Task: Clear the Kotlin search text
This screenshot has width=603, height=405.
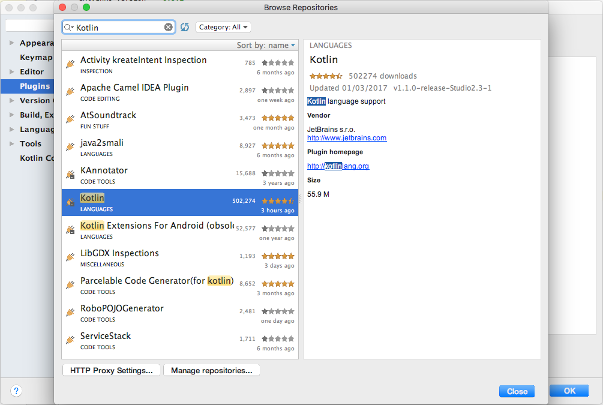Action: click(x=168, y=27)
